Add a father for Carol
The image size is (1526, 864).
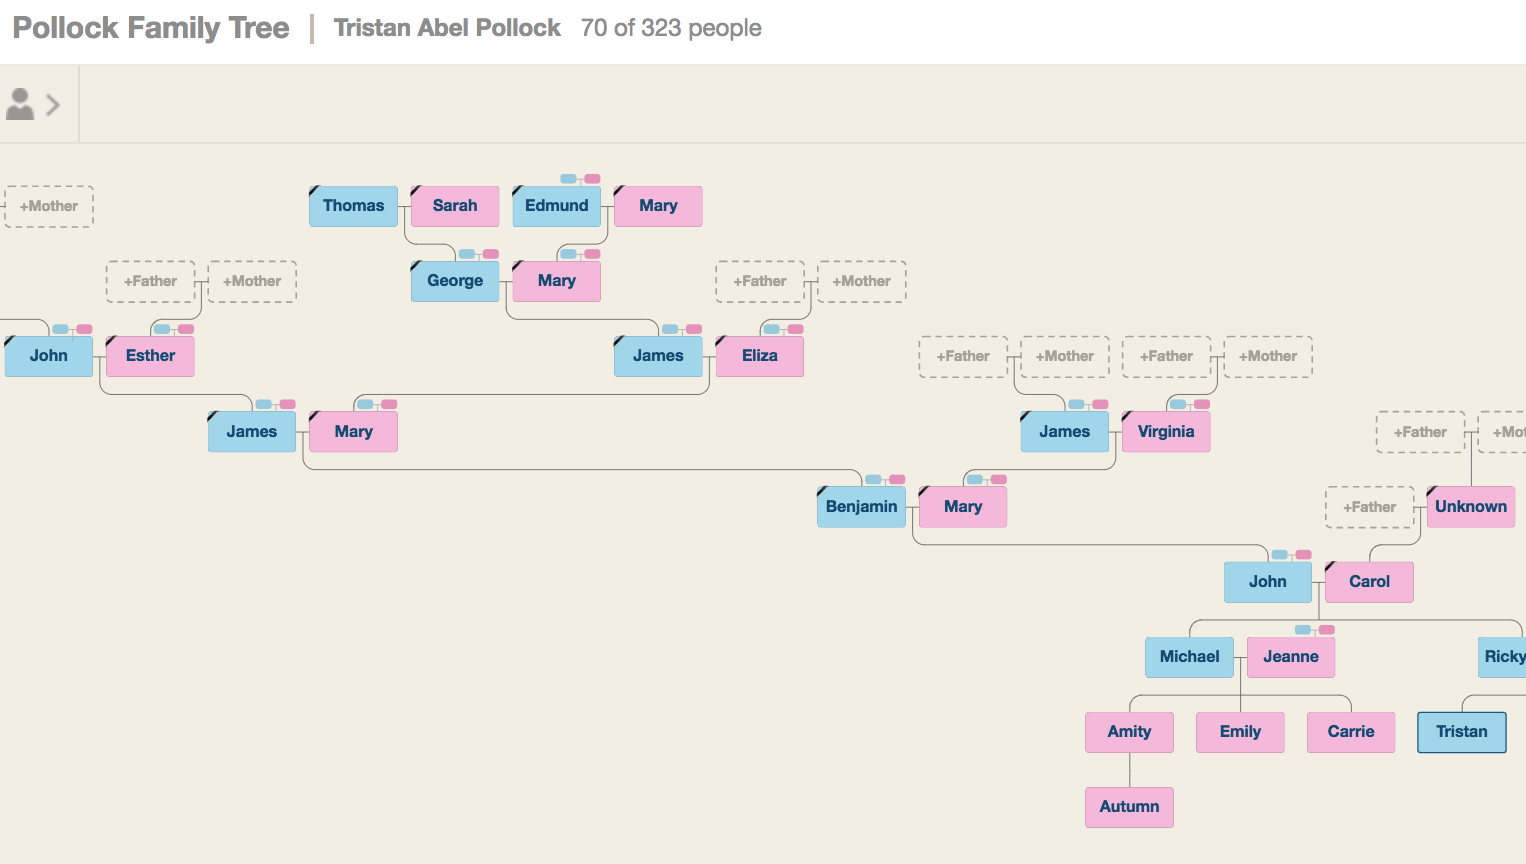point(1369,507)
